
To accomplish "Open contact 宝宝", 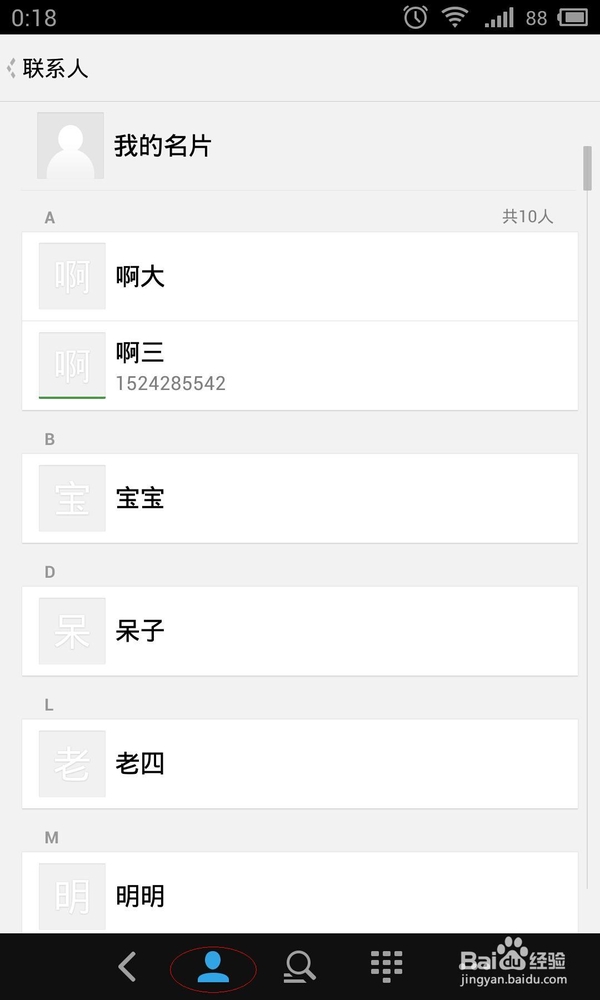I will coord(300,498).
